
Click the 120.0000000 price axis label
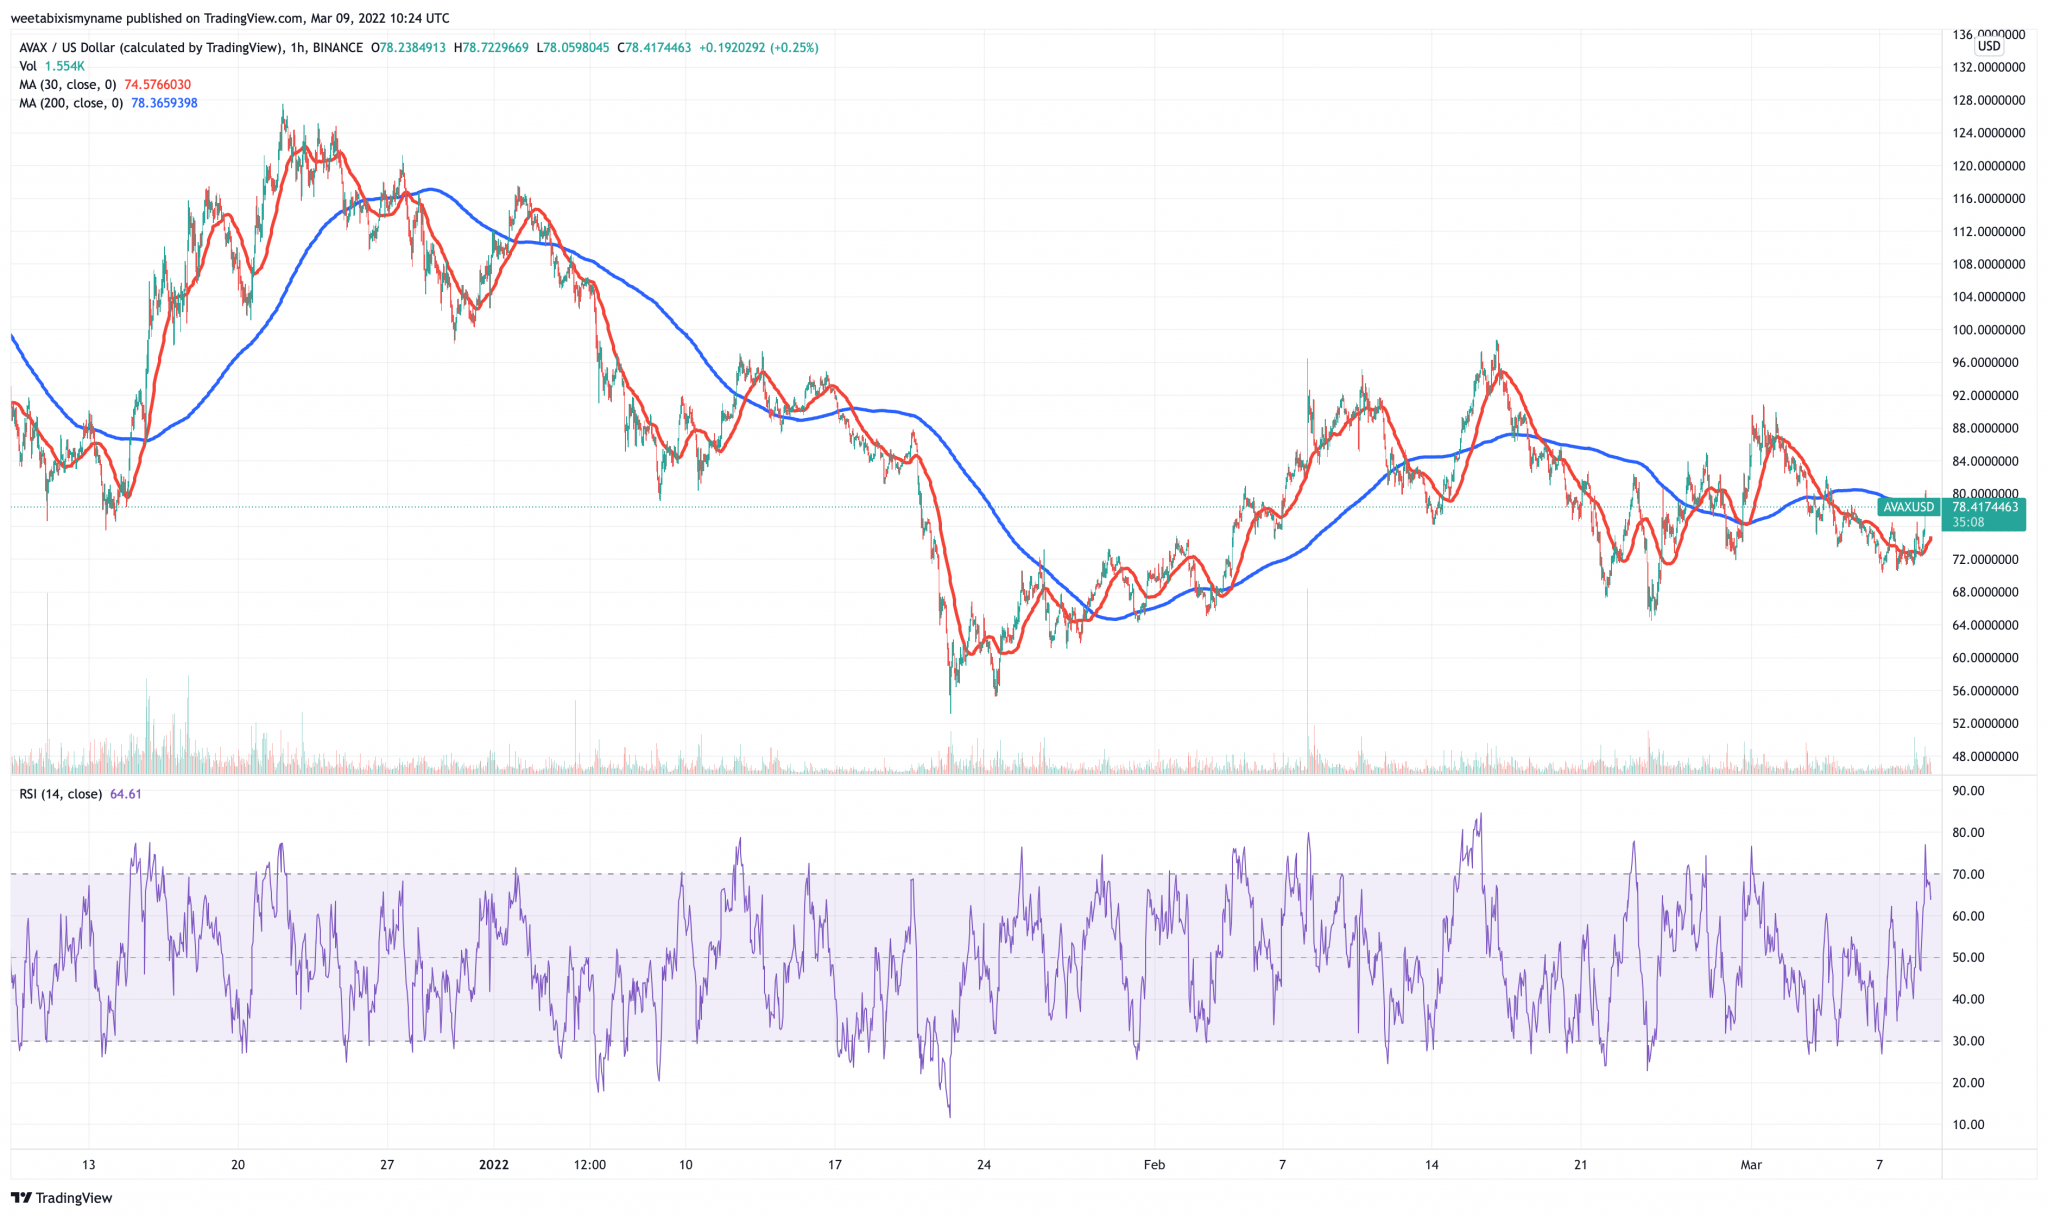point(1989,166)
